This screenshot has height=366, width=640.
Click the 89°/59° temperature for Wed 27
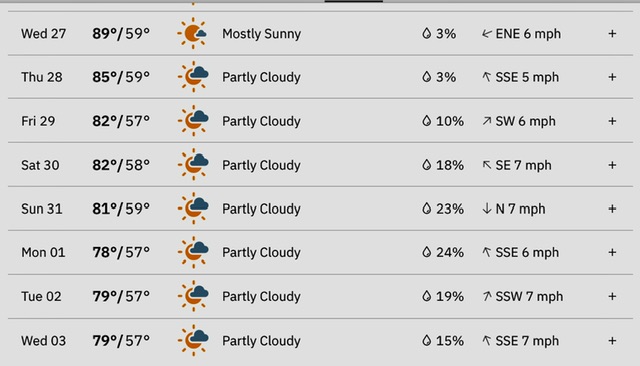[121, 33]
